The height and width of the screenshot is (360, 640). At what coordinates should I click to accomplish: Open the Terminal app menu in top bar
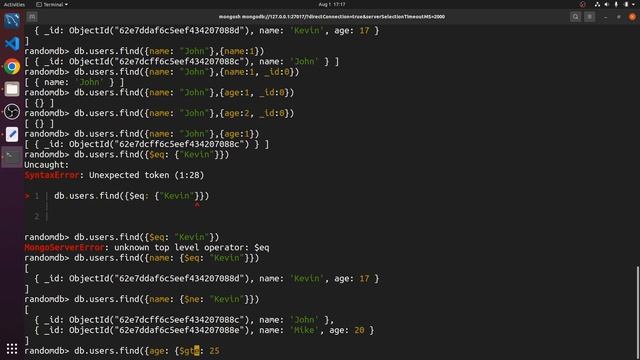(x=52, y=4)
